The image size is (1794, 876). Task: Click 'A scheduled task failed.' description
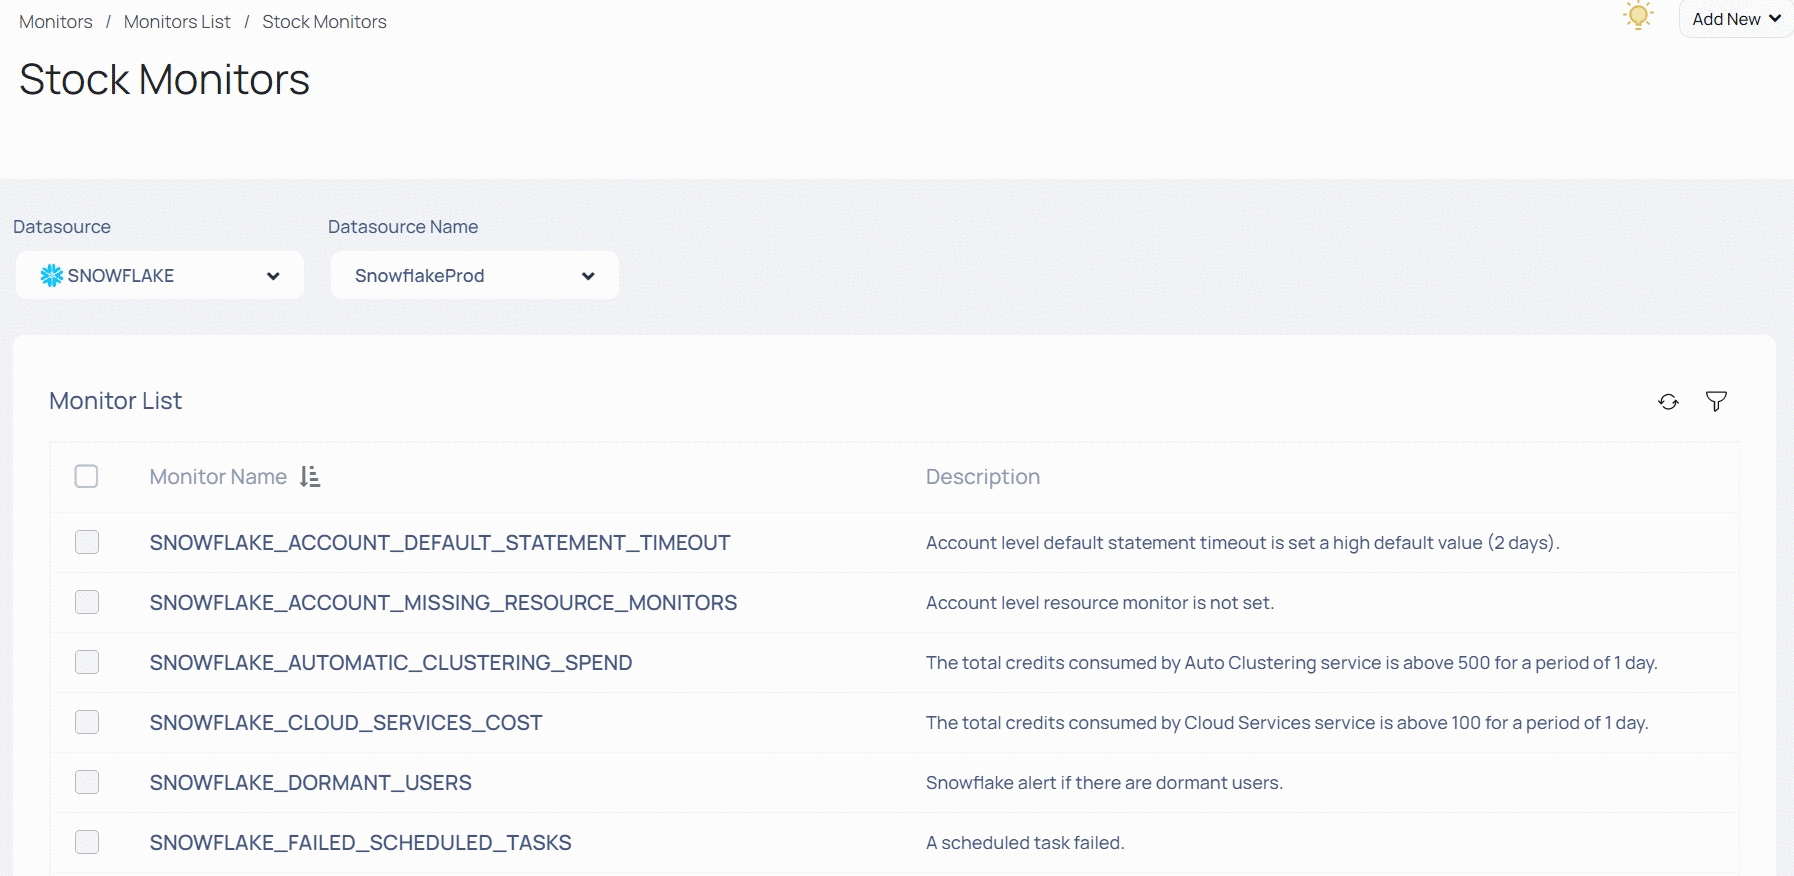[1025, 843]
